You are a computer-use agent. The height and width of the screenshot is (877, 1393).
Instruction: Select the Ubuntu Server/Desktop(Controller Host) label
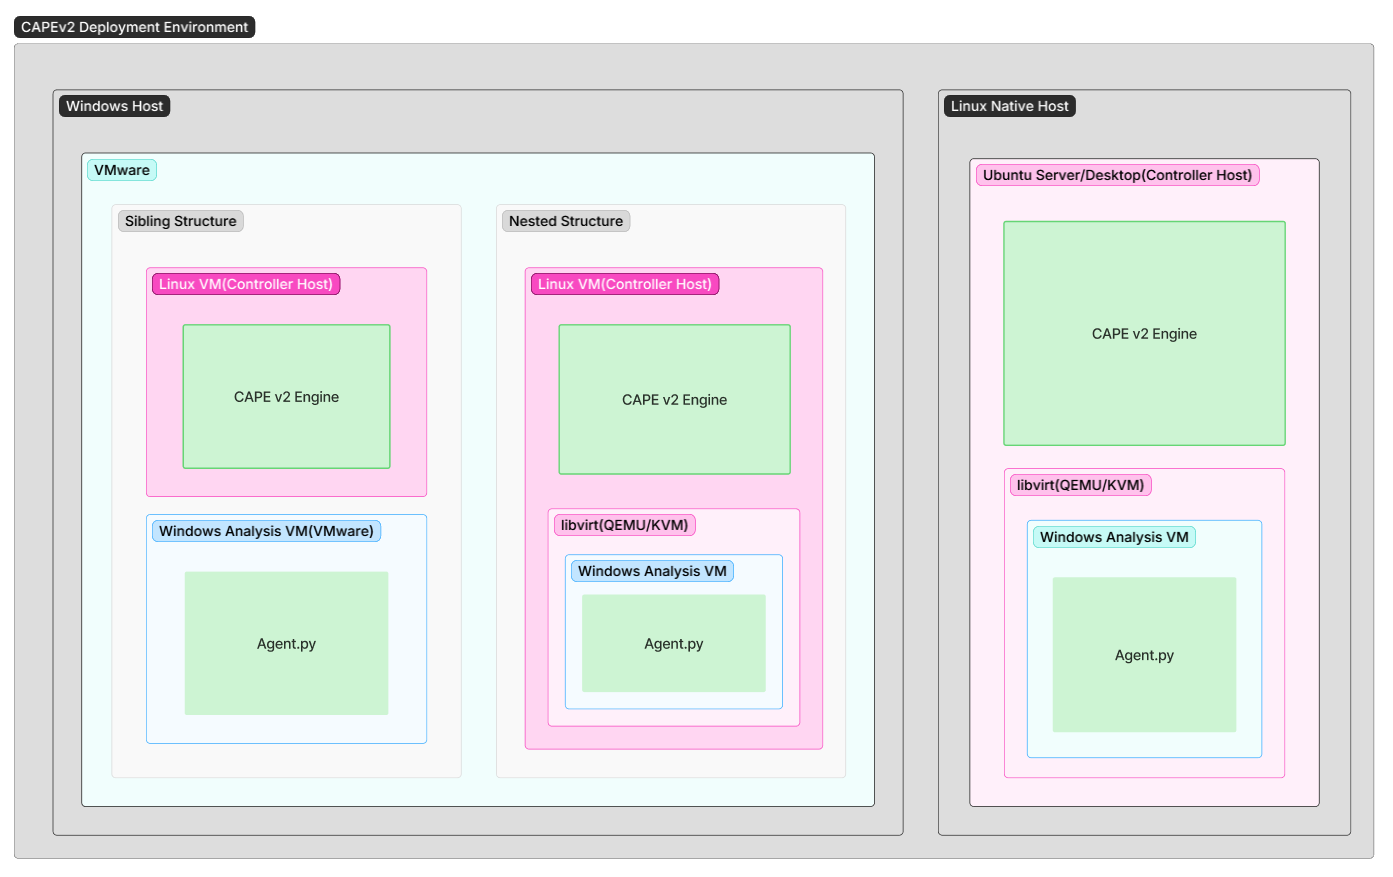1117,175
